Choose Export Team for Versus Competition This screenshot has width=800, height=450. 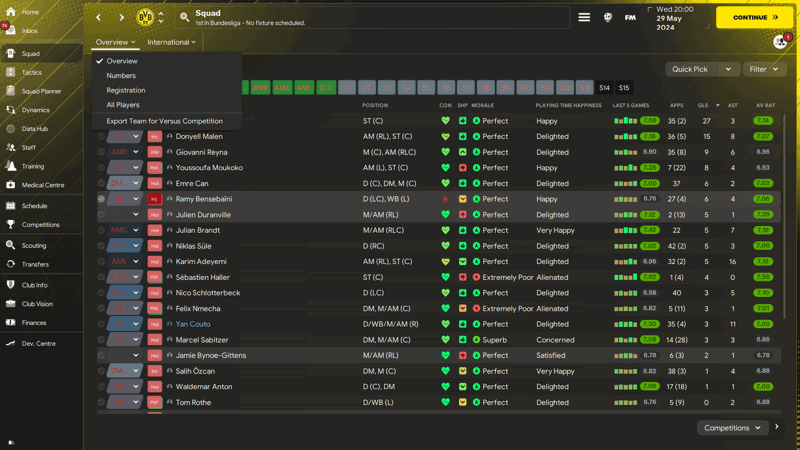tap(167, 121)
